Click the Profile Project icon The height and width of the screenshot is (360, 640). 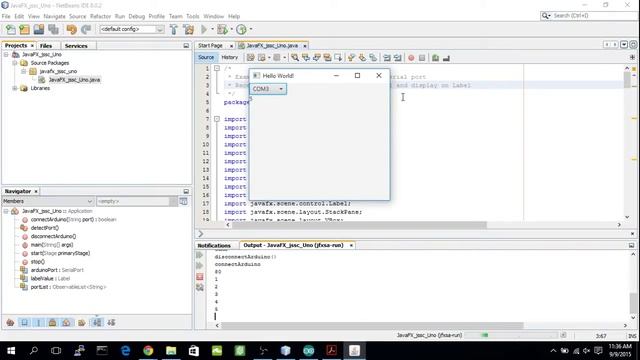click(241, 29)
